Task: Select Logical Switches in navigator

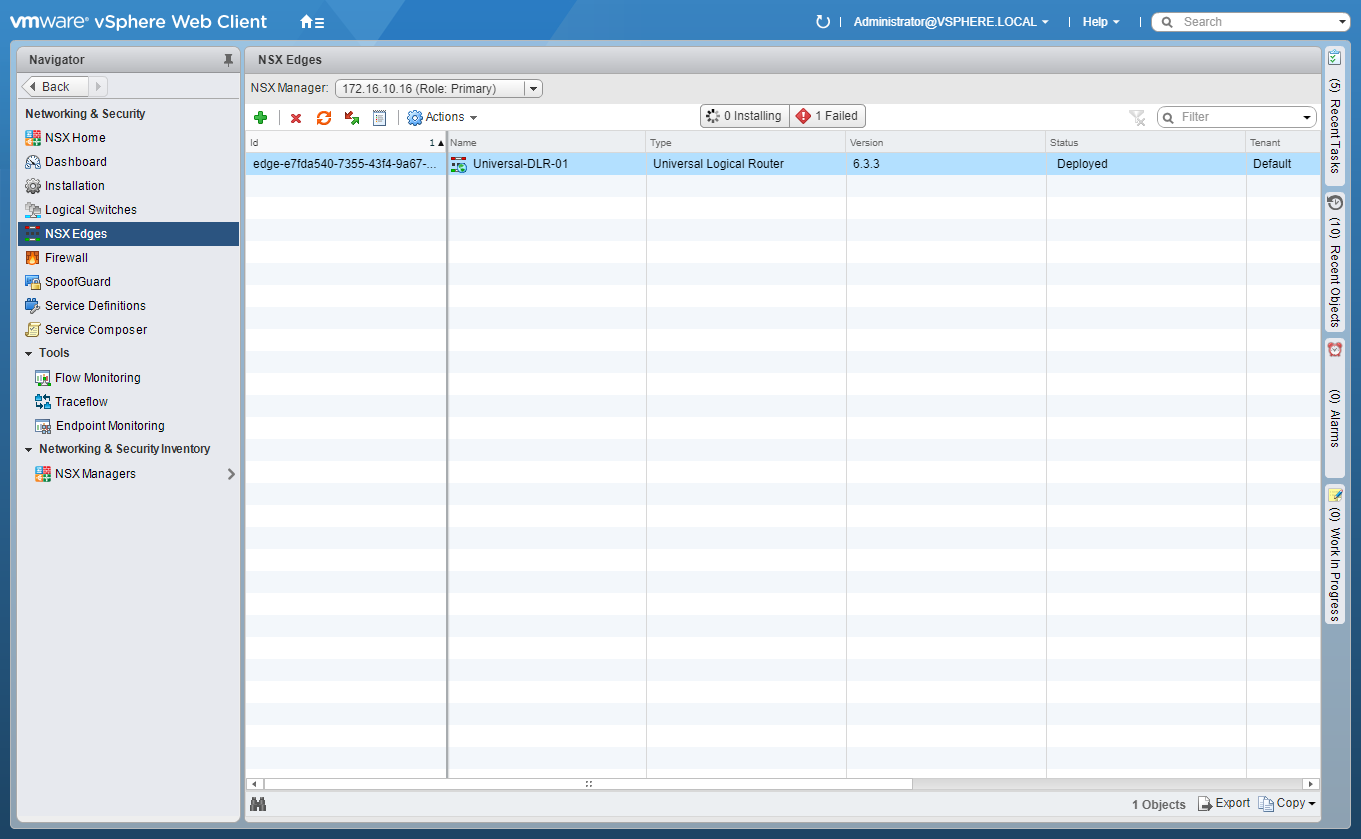Action: click(x=90, y=210)
